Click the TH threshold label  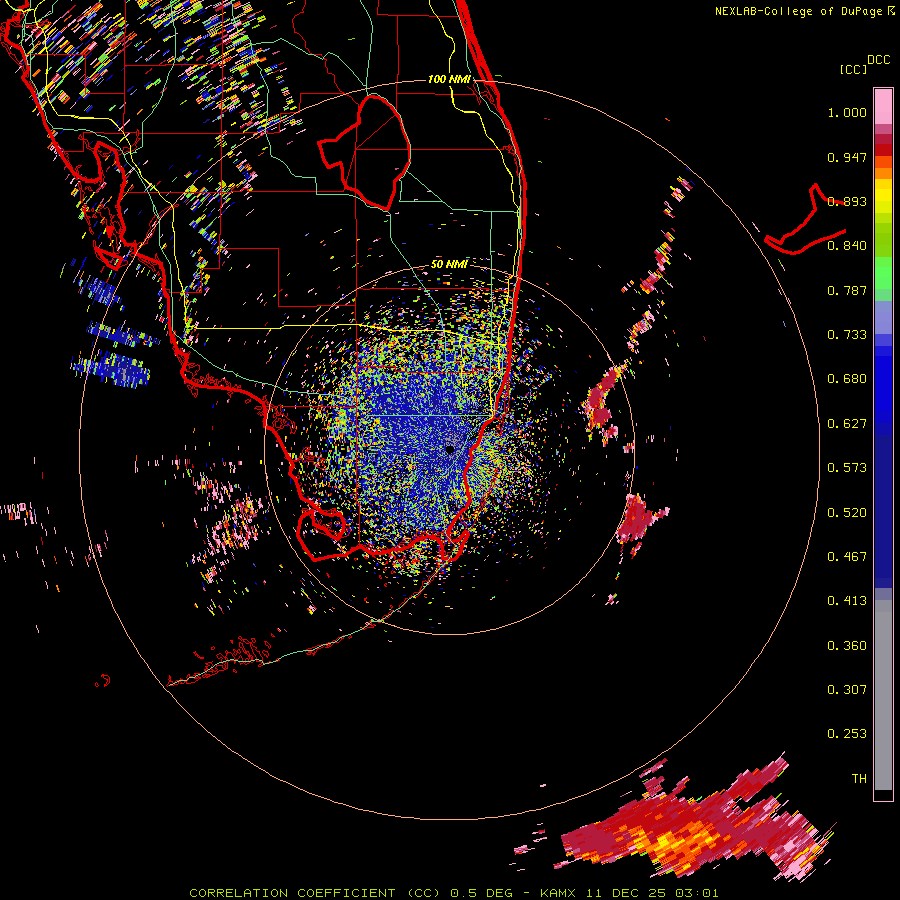[859, 779]
